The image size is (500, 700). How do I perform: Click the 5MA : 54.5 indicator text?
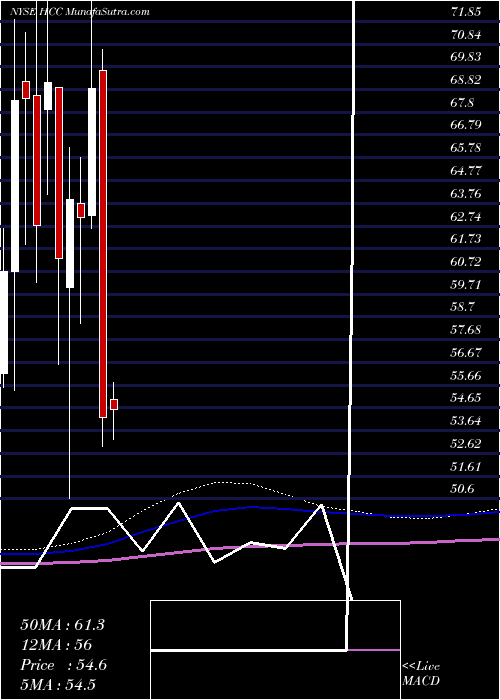(58, 685)
